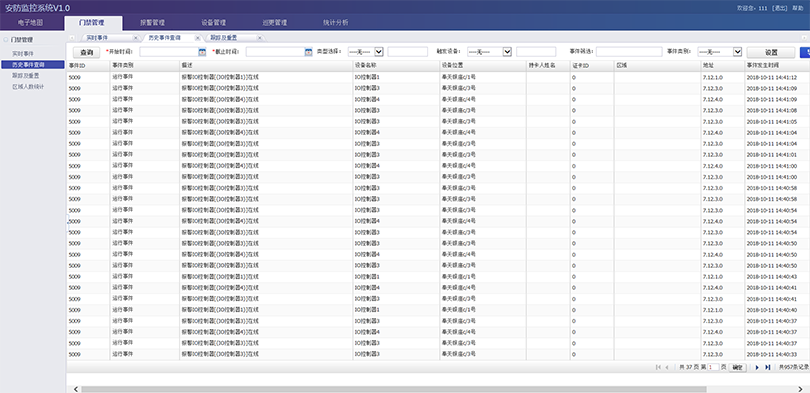The height and width of the screenshot is (393, 810).
Task: Click the tab-scroll left arrow before 实时事件
Action: pos(72,38)
